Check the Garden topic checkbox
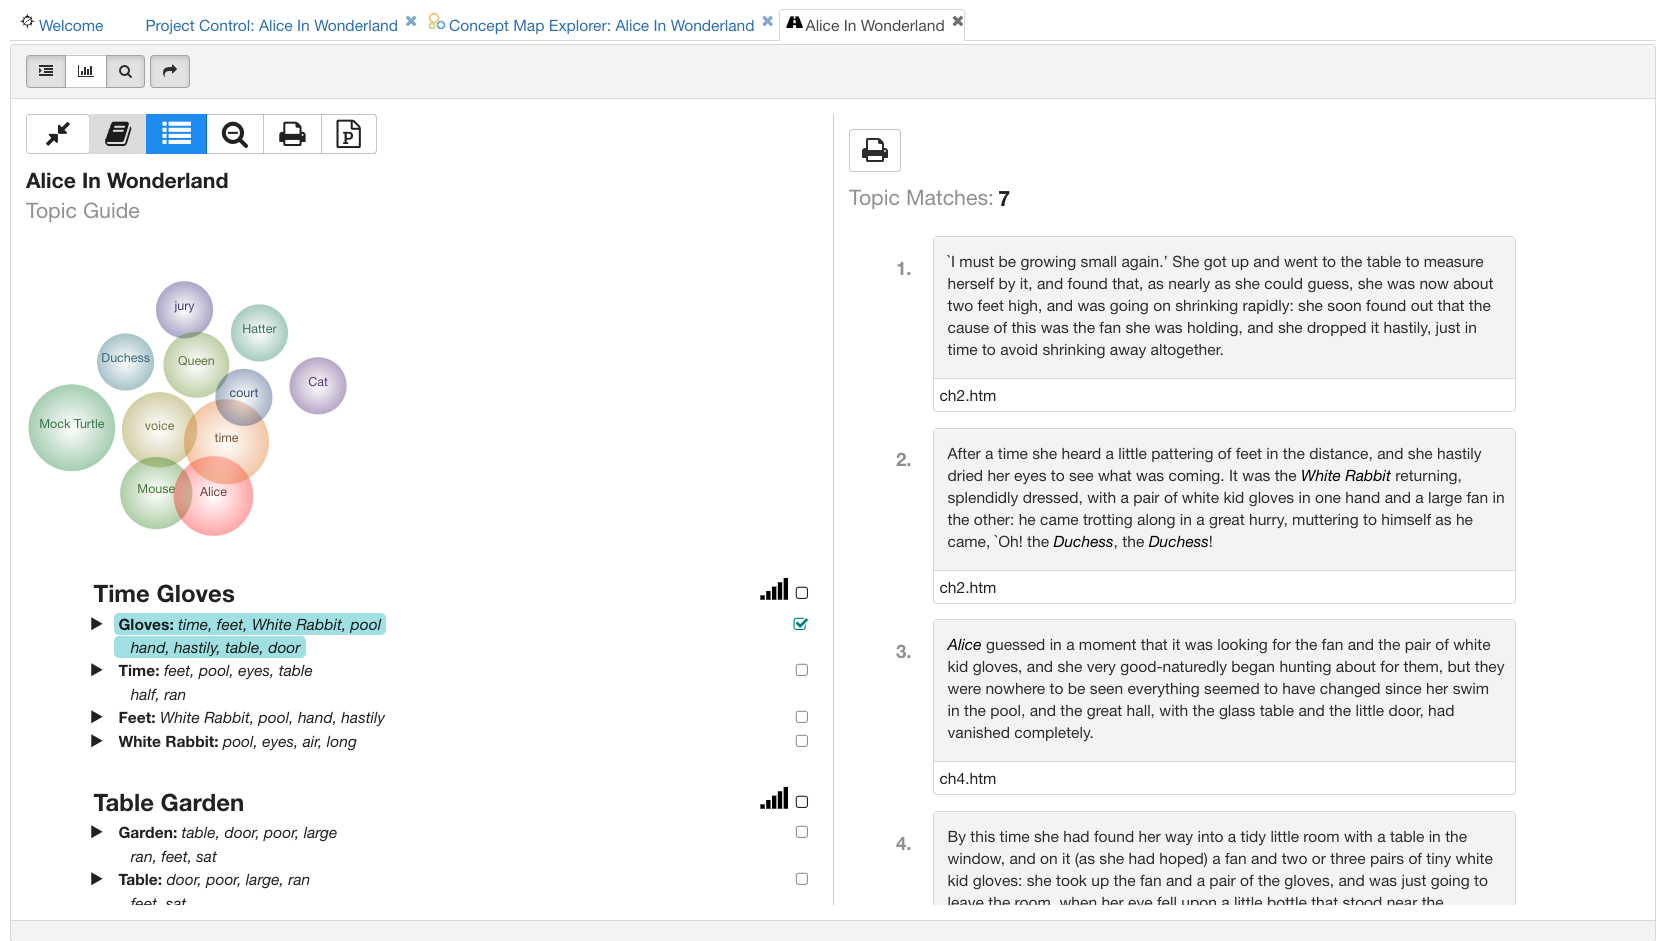1662x941 pixels. 800,831
